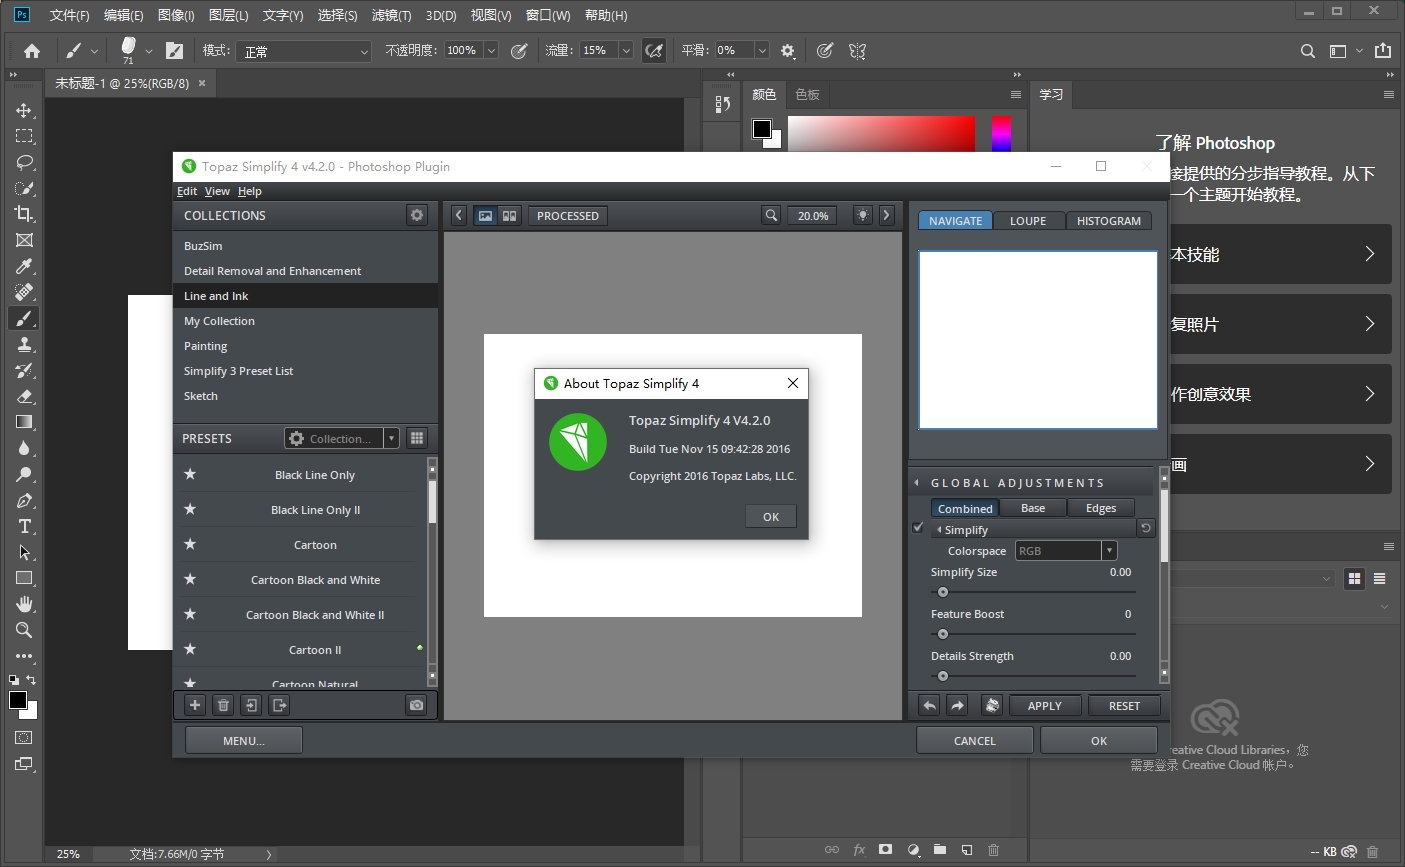Open the MENU... button

244,741
